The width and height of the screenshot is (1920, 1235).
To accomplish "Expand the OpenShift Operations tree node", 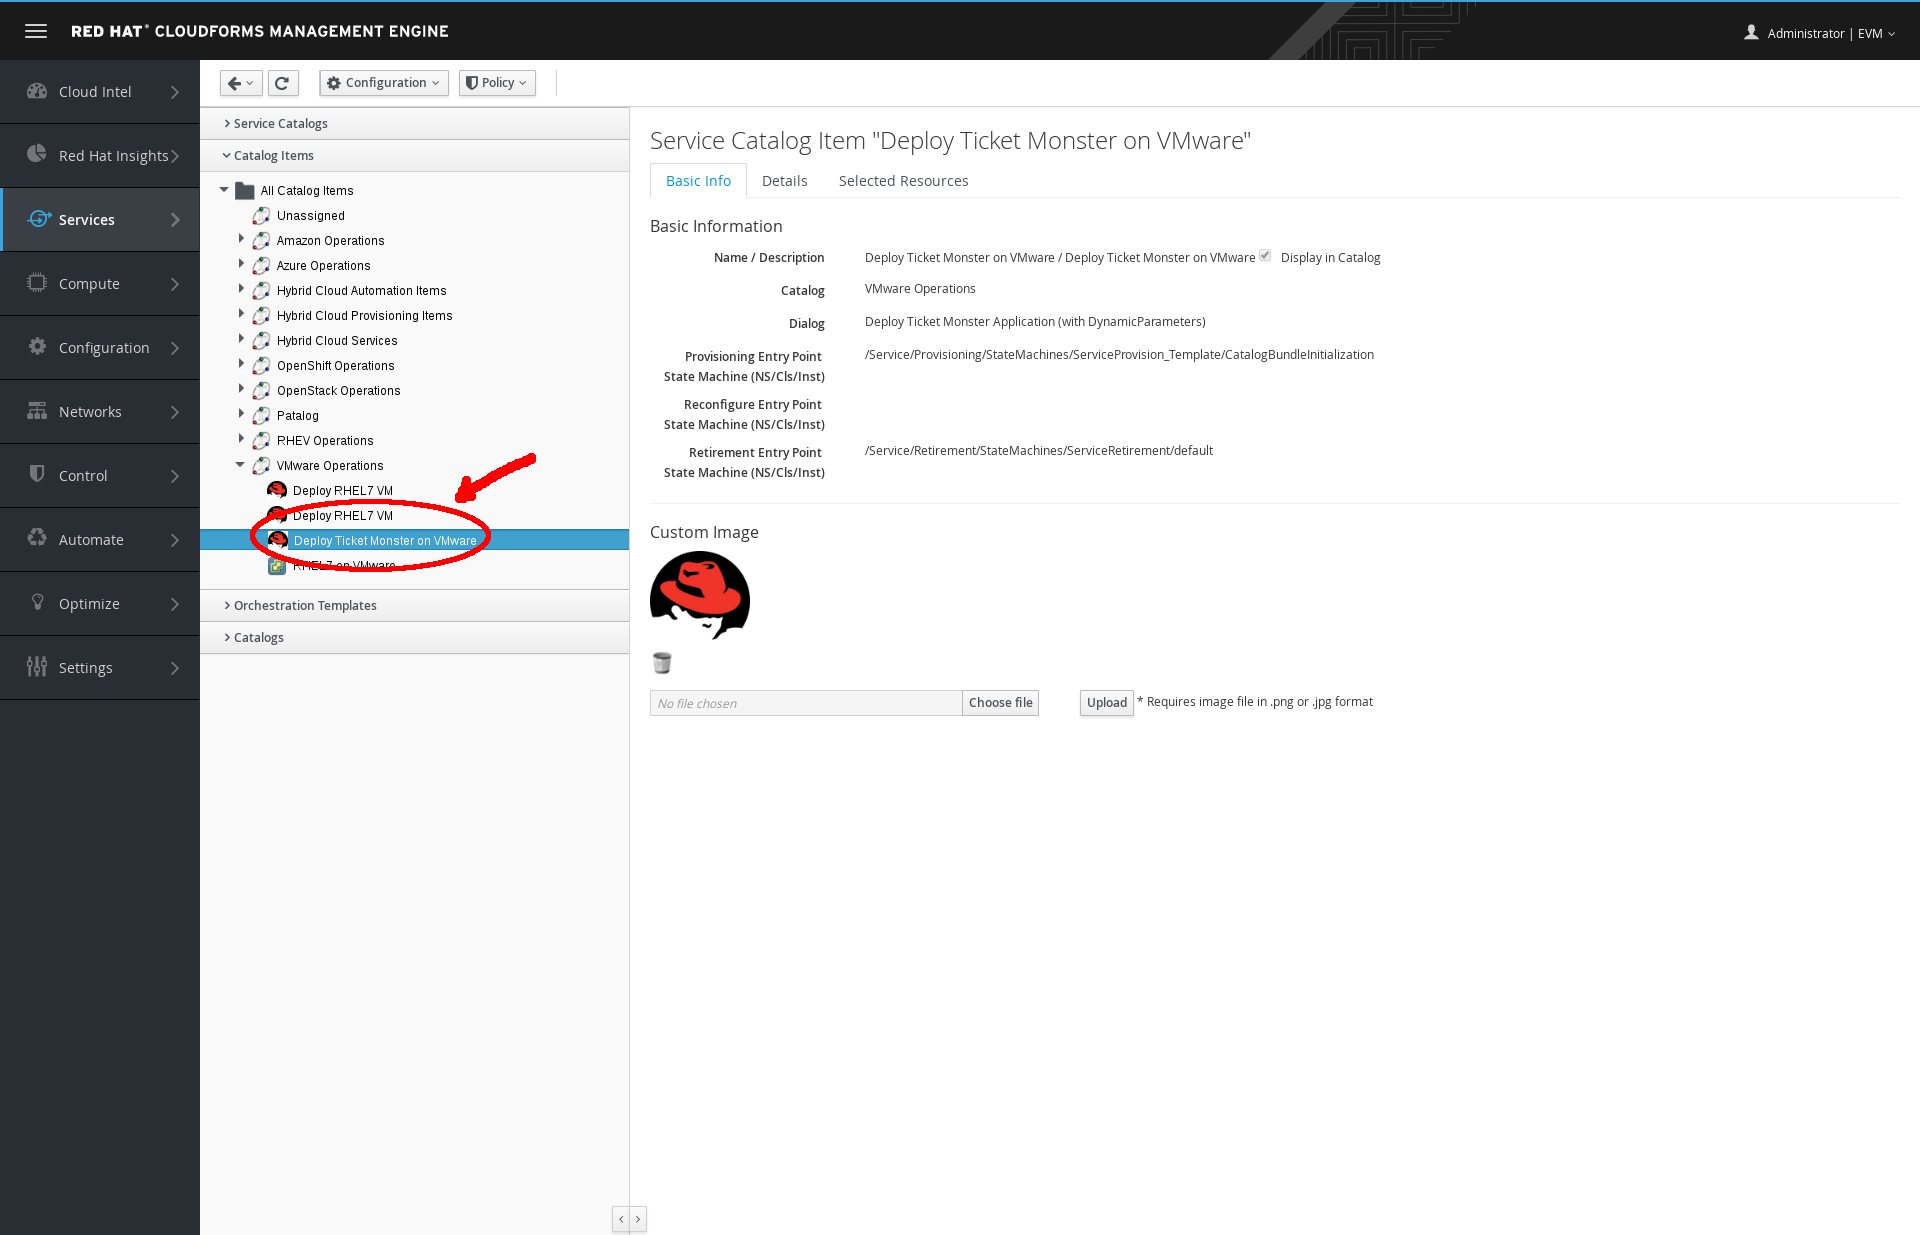I will [241, 364].
